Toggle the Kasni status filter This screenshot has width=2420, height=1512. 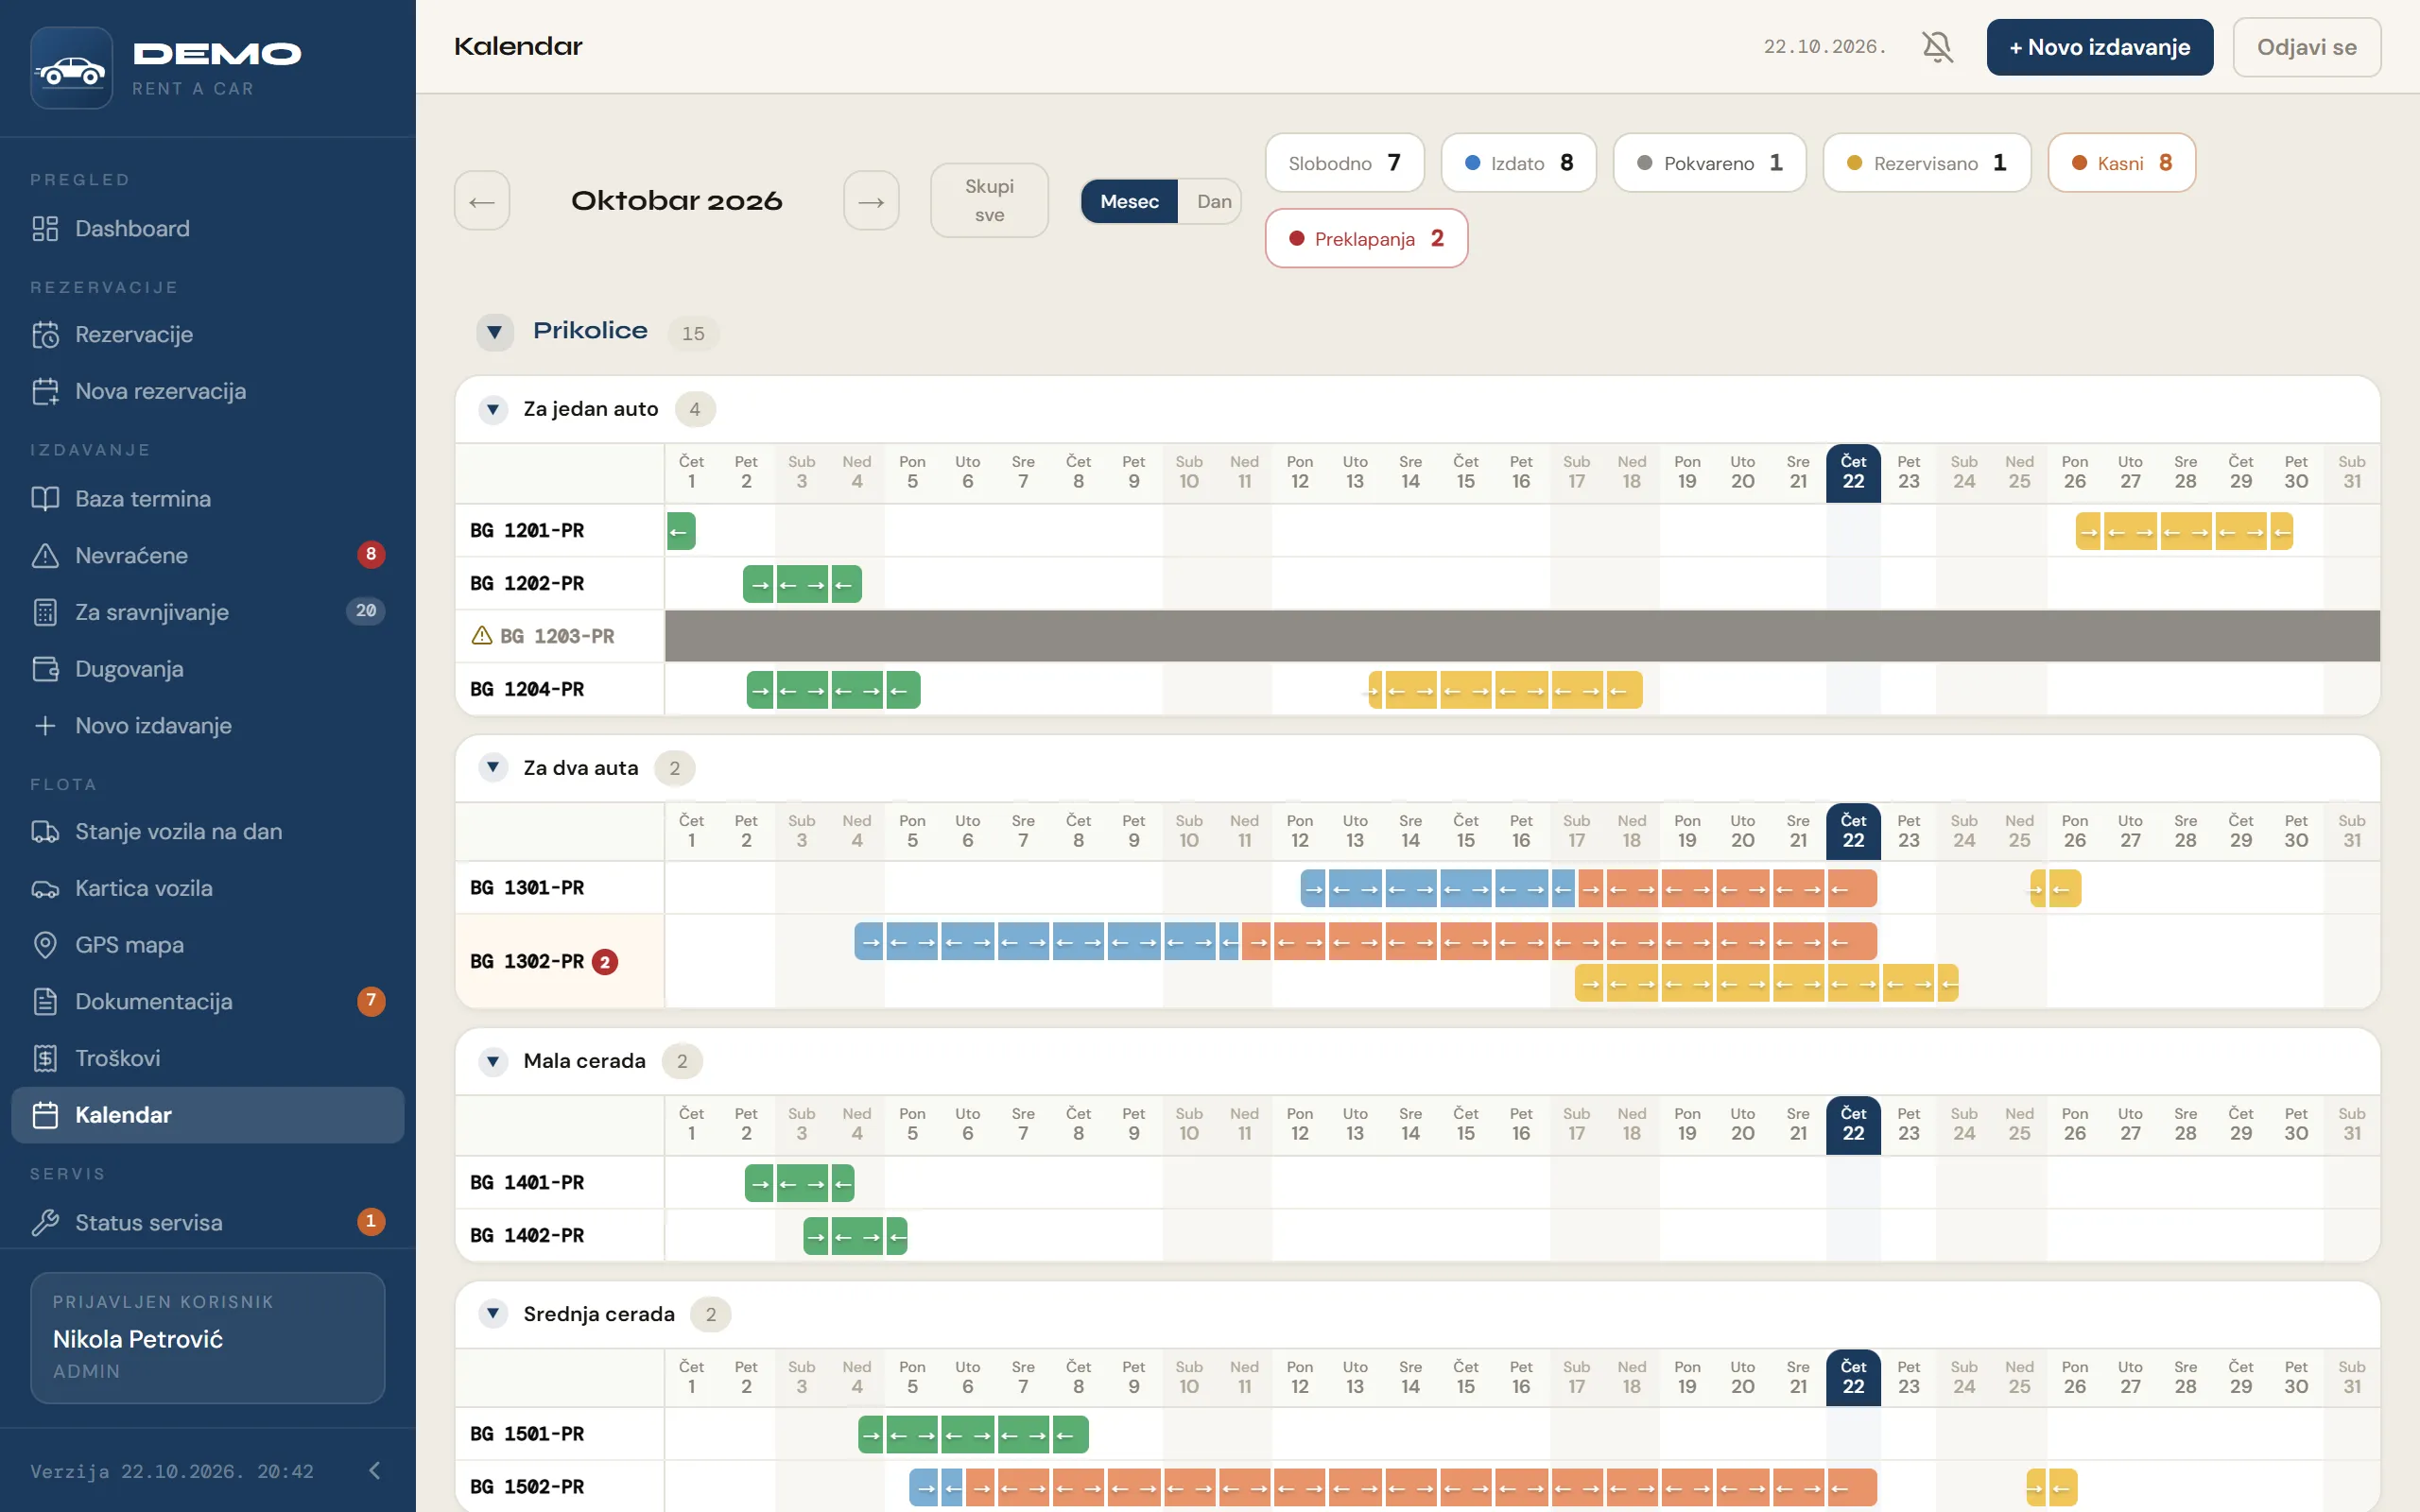pyautogui.click(x=2121, y=163)
